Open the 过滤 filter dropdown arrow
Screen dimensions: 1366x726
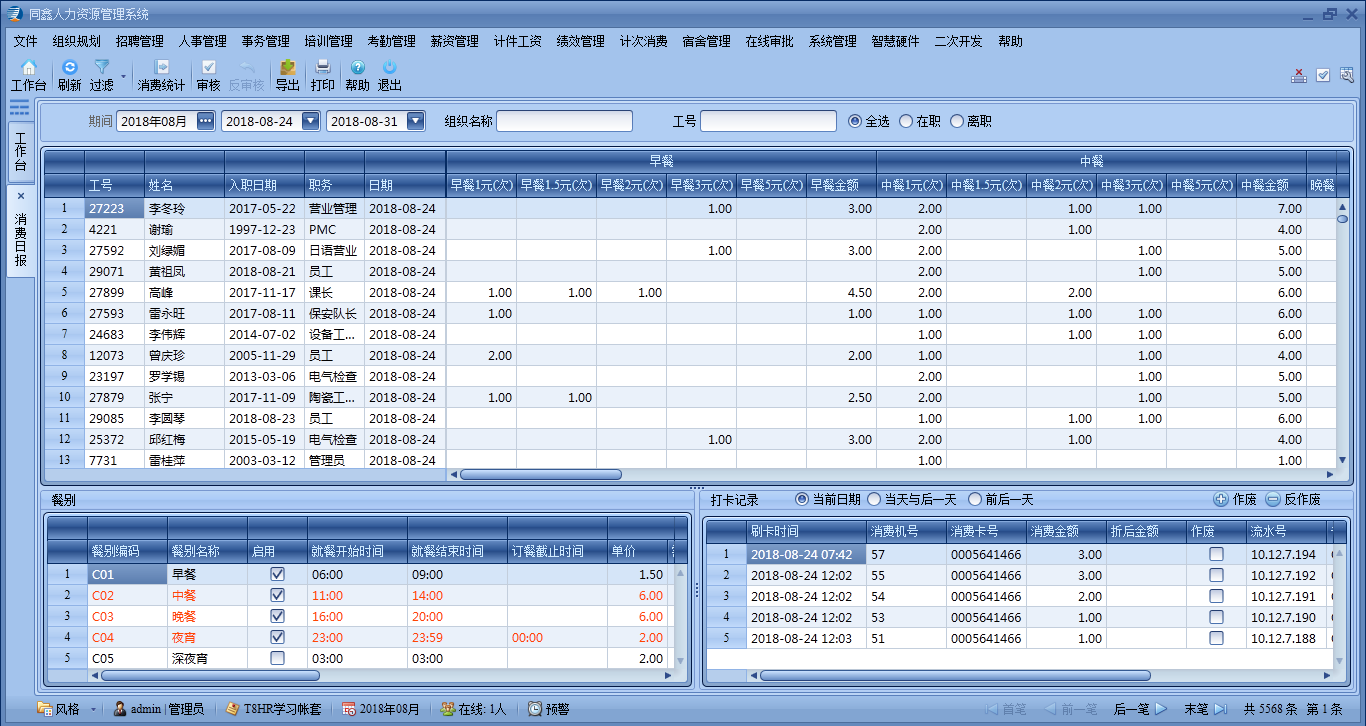tap(124, 76)
